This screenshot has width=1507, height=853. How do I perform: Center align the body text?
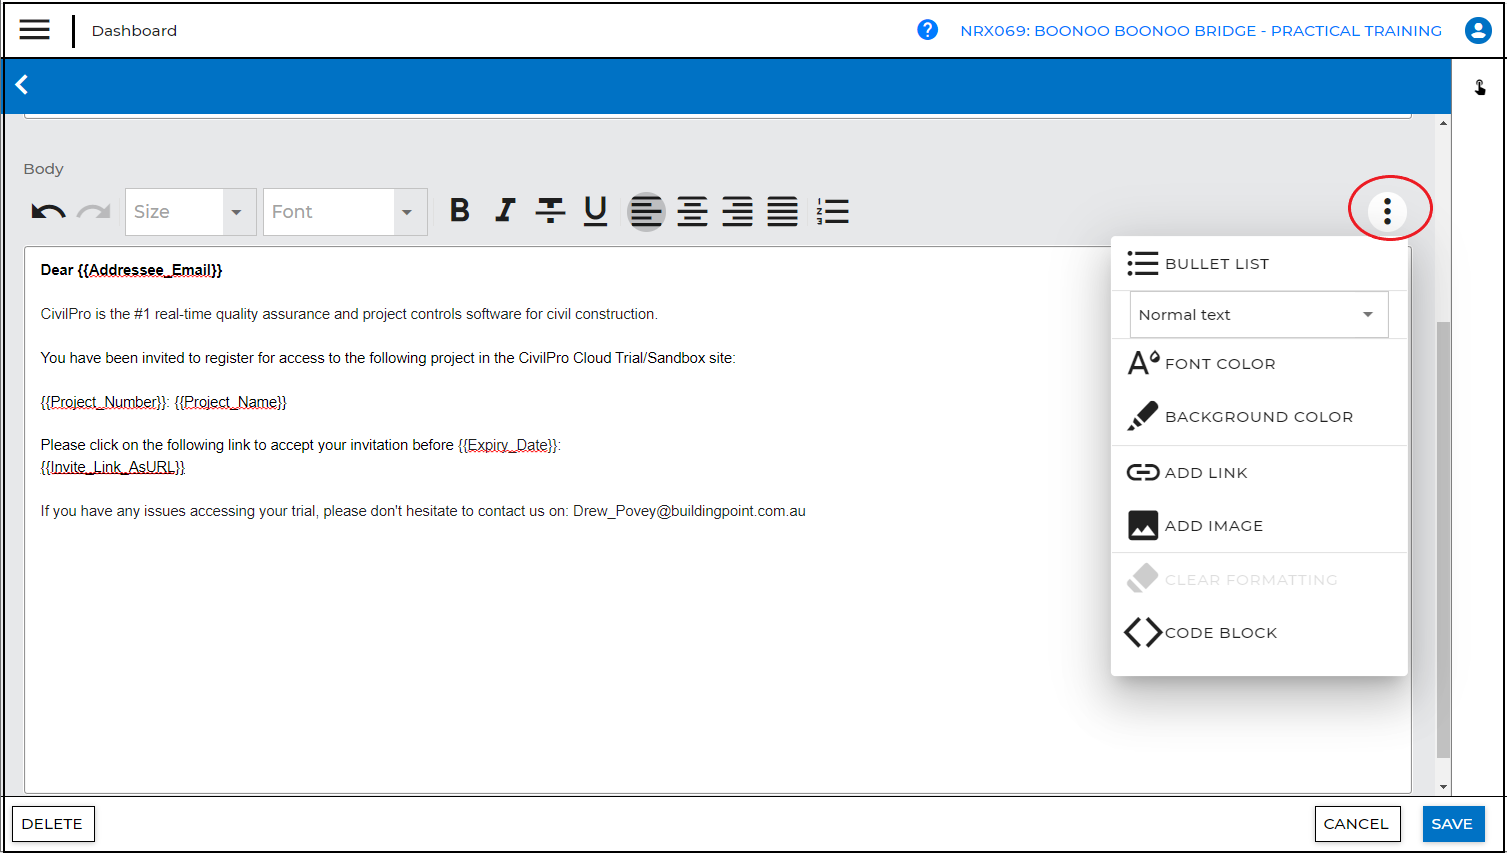tap(692, 212)
